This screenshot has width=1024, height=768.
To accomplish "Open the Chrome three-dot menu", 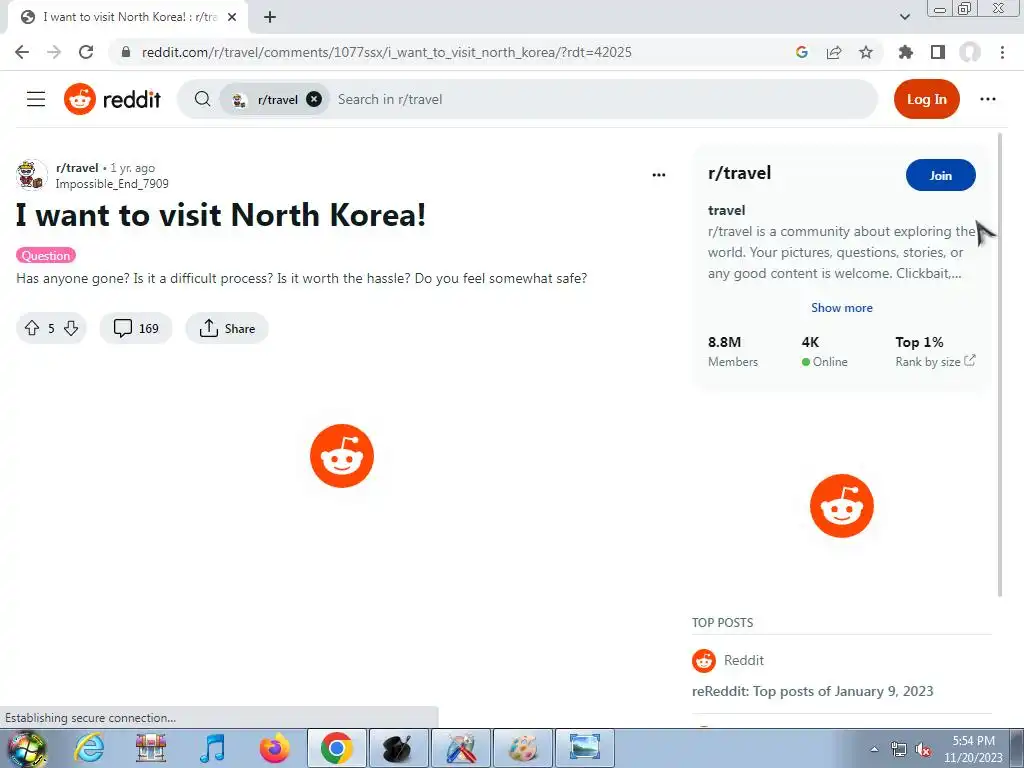I will click(x=1002, y=52).
